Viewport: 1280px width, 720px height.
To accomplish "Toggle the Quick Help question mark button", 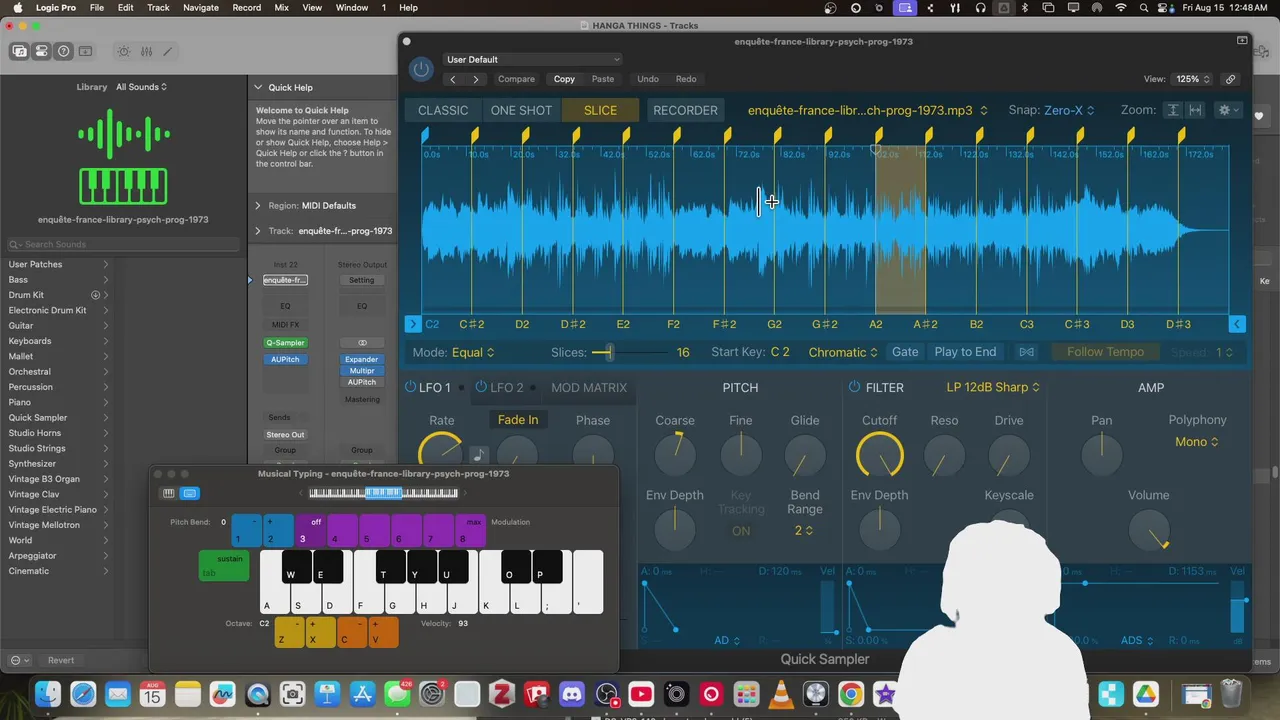I will coord(64,51).
